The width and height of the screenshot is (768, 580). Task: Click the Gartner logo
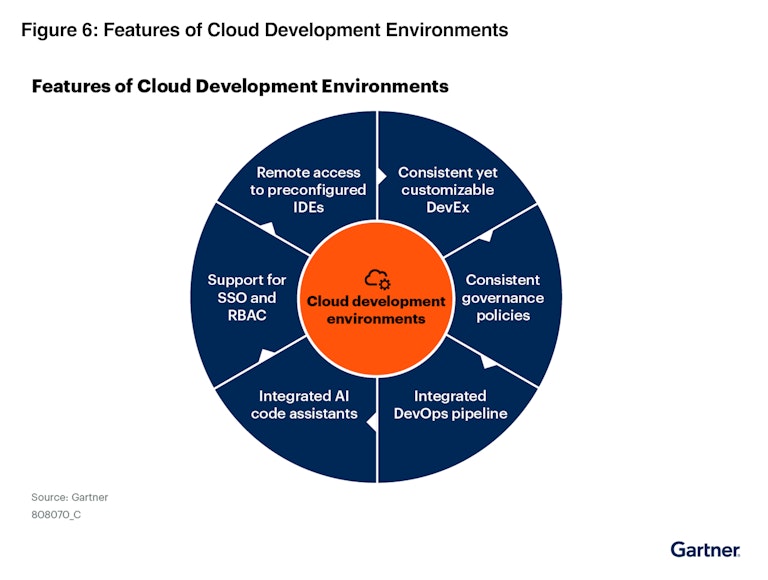point(705,550)
